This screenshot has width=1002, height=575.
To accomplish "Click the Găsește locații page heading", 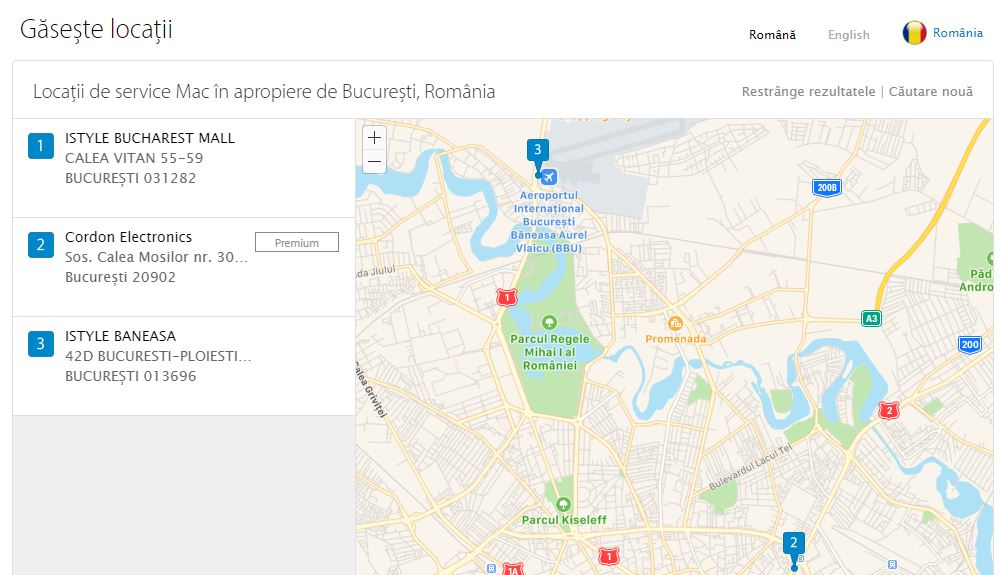I will (96, 29).
